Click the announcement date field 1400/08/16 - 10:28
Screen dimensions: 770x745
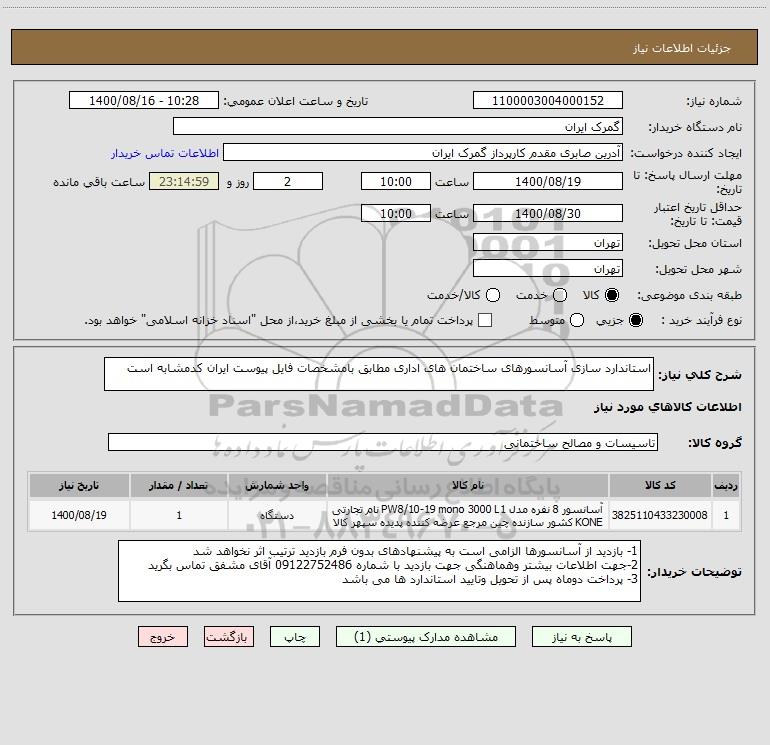(x=144, y=100)
